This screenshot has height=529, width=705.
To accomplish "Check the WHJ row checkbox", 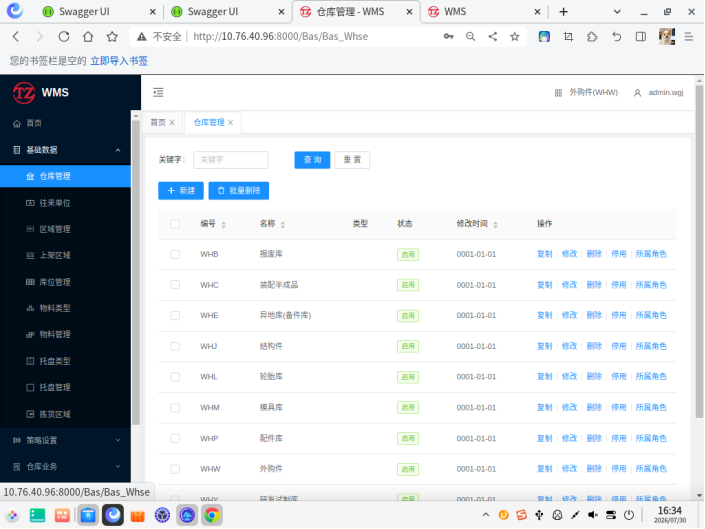I will click(x=175, y=346).
